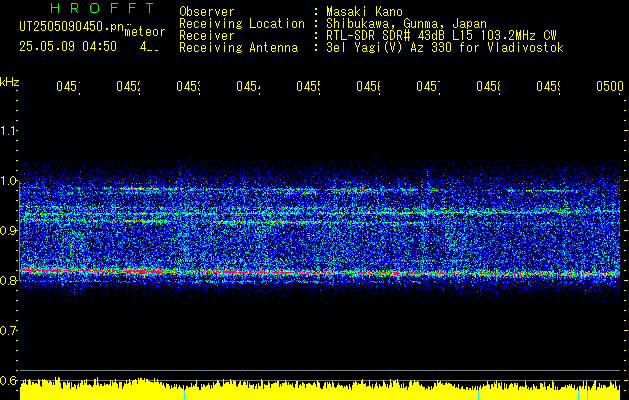Click the word meteor in the header
The height and width of the screenshot is (400, 629).
[x=144, y=32]
